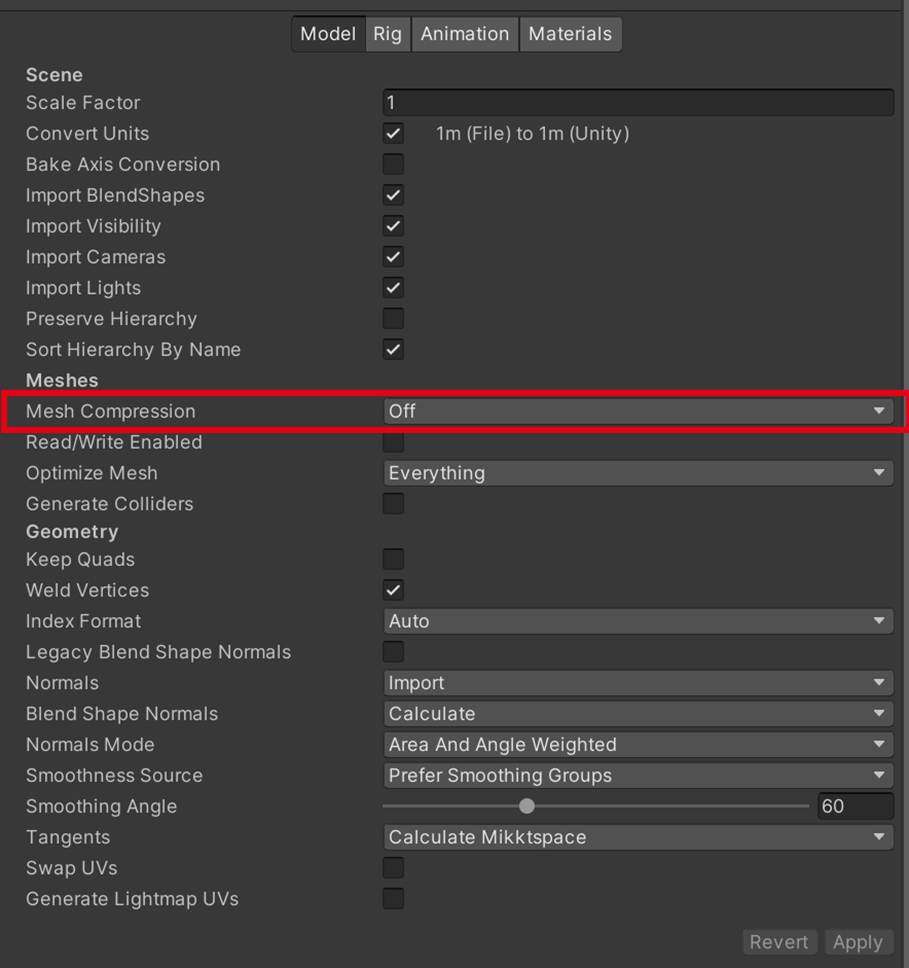The height and width of the screenshot is (968, 909).
Task: Disable the Convert Units checkbox
Action: [x=394, y=134]
